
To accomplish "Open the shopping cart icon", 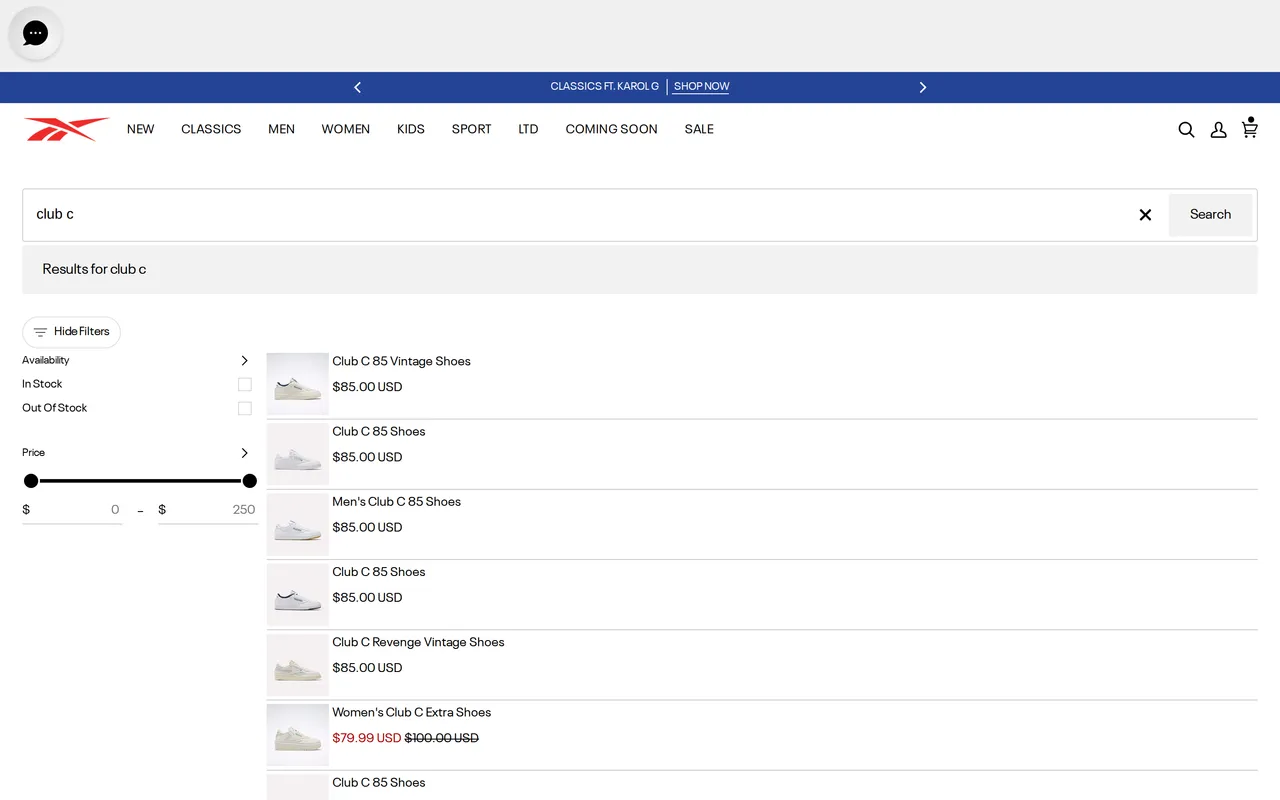I will click(1250, 128).
